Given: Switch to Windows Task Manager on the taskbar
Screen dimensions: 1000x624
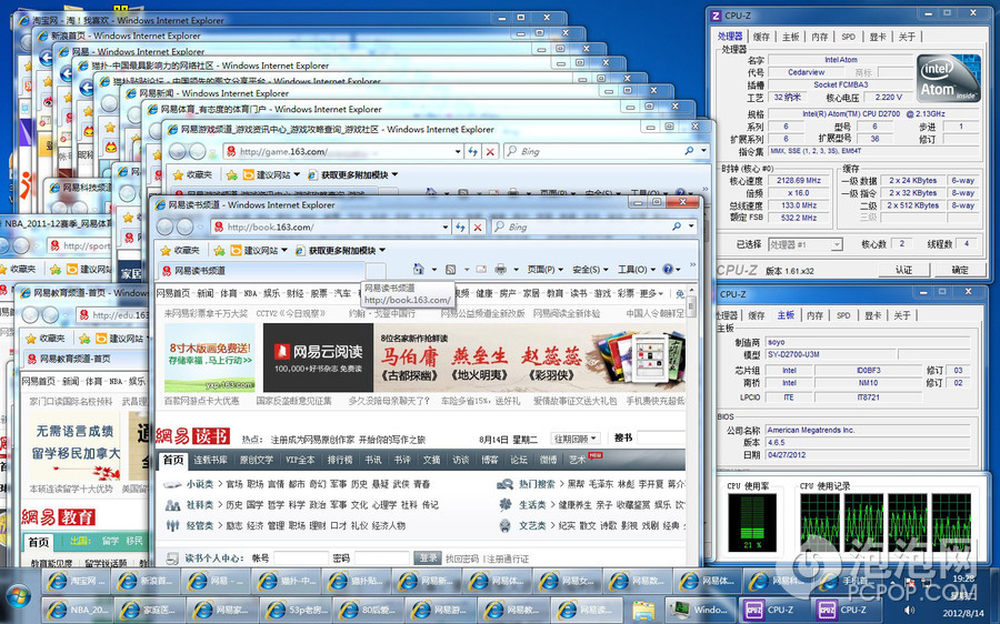Looking at the screenshot, I should [x=700, y=609].
